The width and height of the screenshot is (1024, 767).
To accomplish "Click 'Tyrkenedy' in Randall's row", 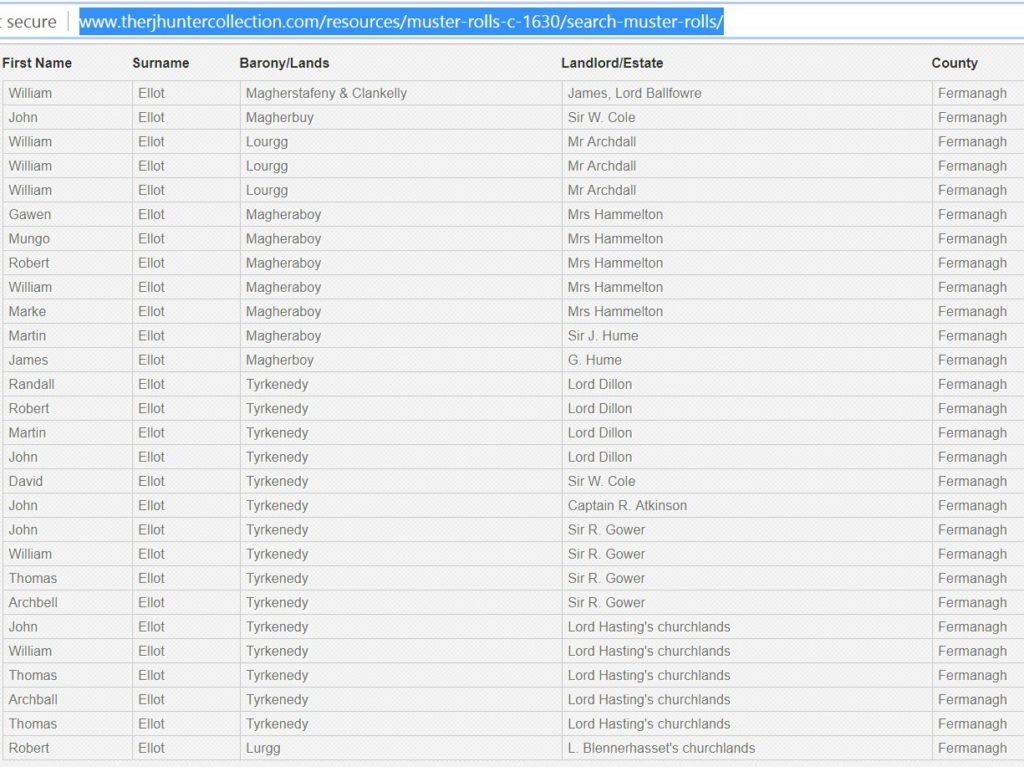I will (277, 384).
